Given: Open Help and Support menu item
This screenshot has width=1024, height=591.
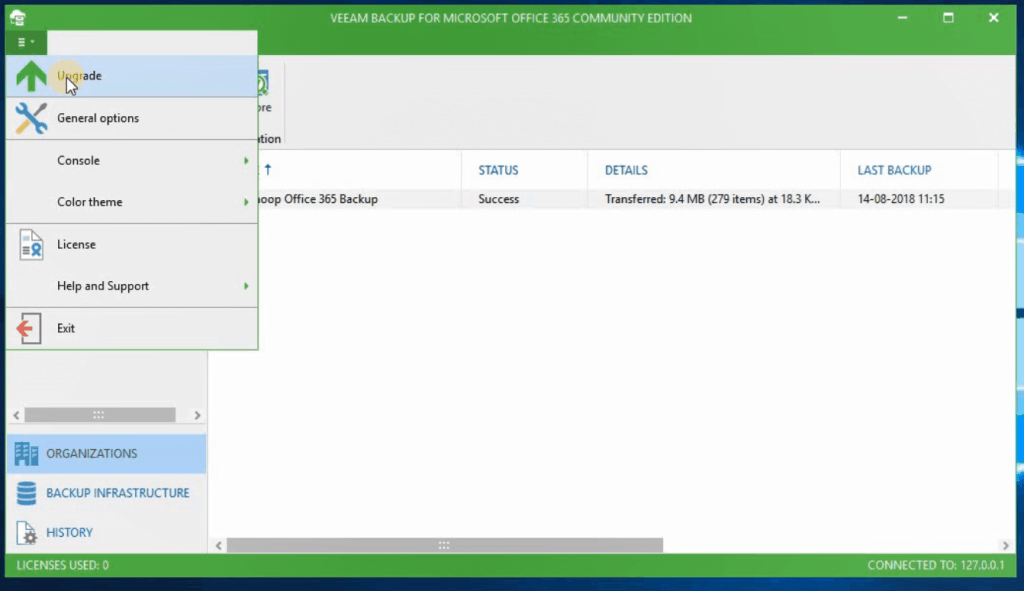Looking at the screenshot, I should pos(132,286).
